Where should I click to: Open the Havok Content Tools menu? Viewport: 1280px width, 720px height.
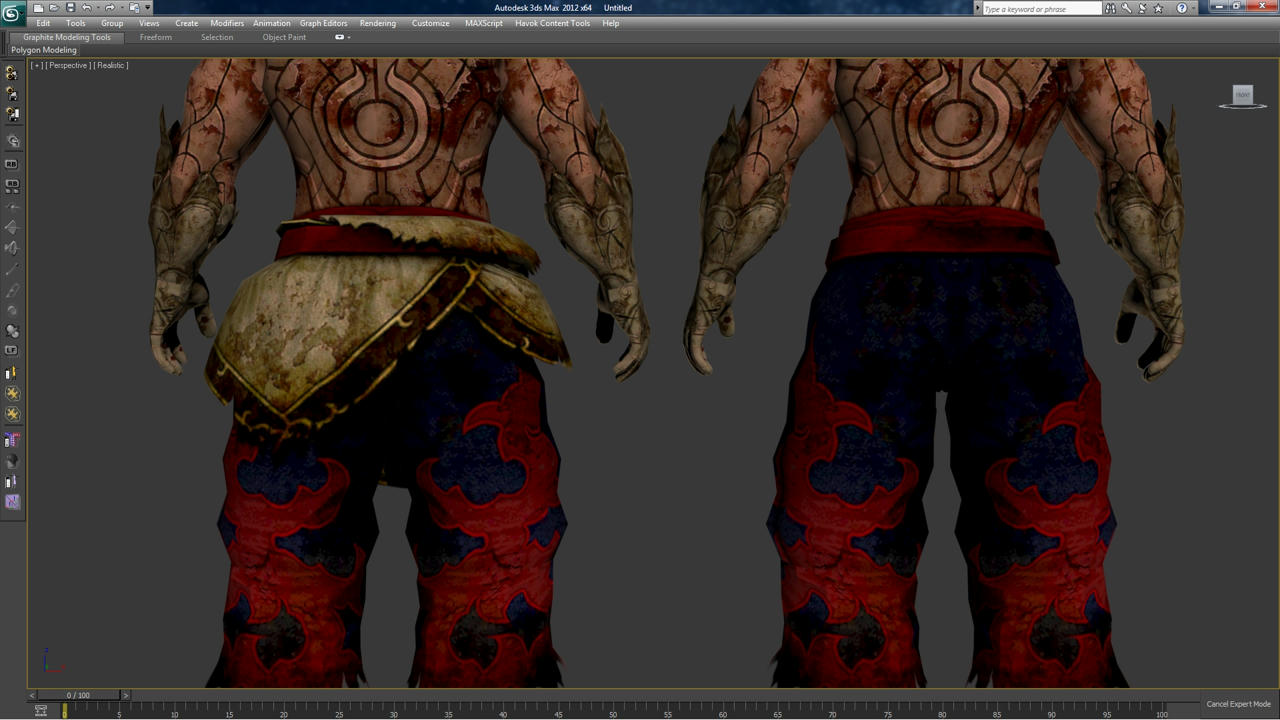tap(552, 23)
